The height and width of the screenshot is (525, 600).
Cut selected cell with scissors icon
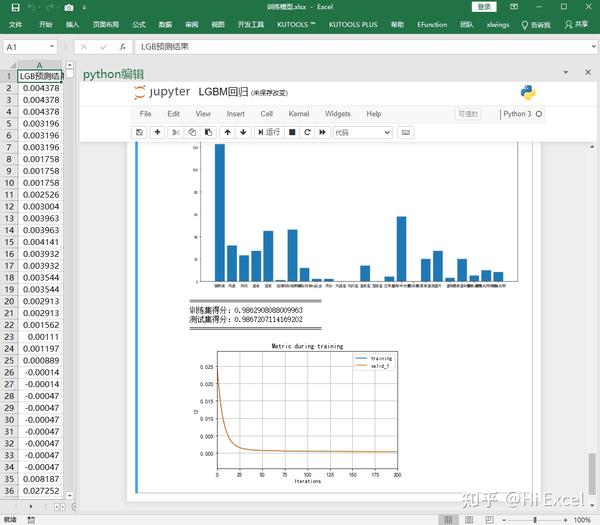pyautogui.click(x=176, y=132)
